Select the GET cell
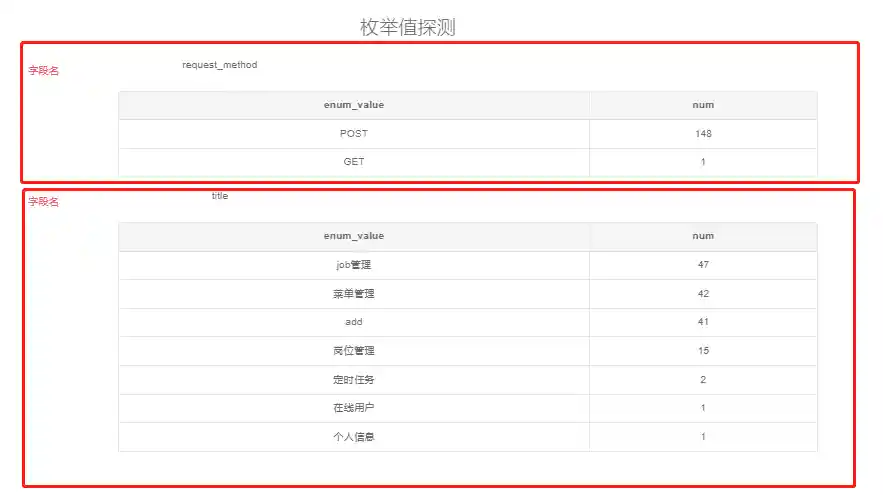The image size is (883, 495). tap(354, 162)
